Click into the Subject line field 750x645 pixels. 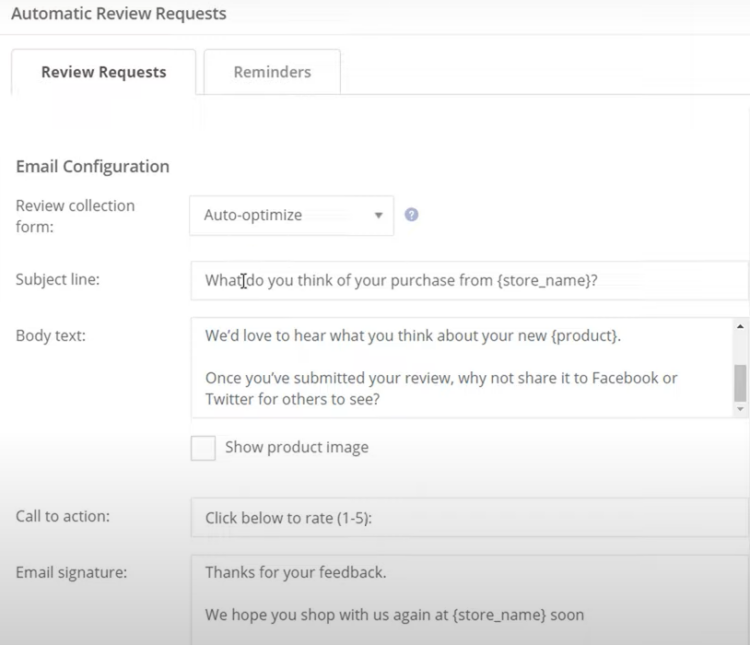470,280
